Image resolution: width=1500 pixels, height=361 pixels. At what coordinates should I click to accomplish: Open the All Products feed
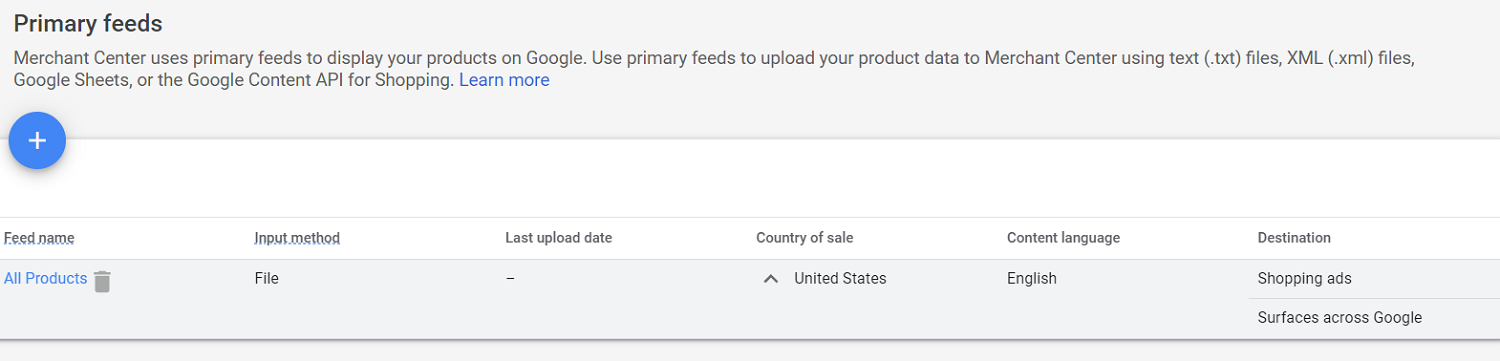point(45,279)
